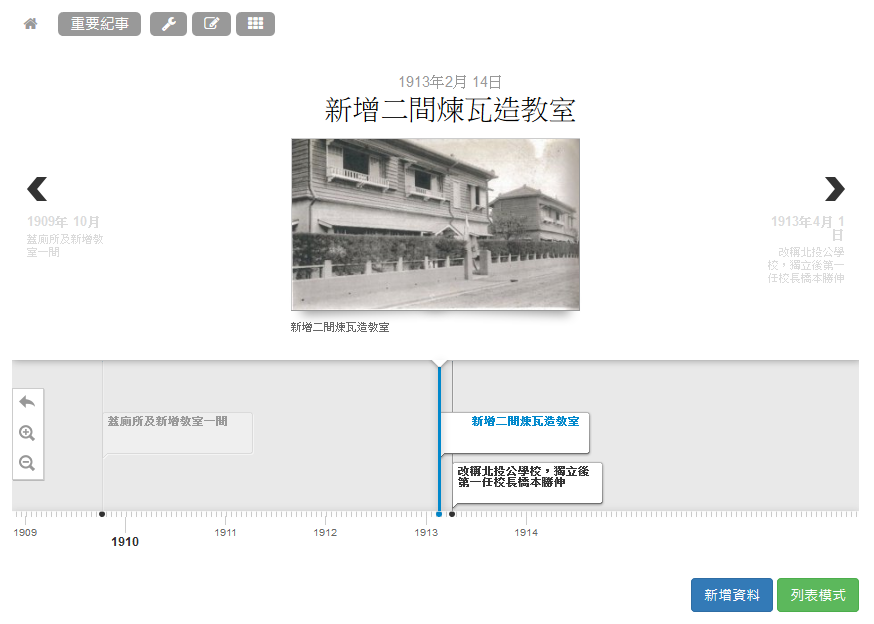
Task: Click the 1910 year on timeline axis
Action: [x=125, y=542]
